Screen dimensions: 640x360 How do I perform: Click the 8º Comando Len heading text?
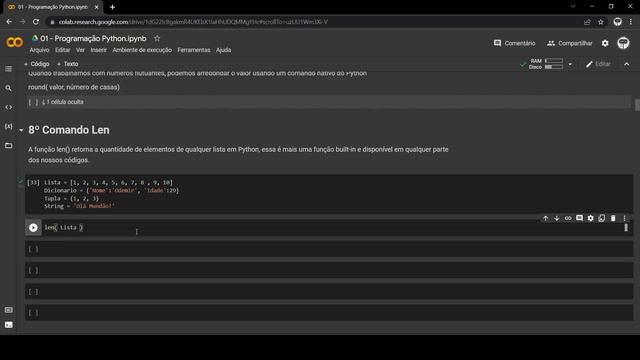tap(69, 130)
